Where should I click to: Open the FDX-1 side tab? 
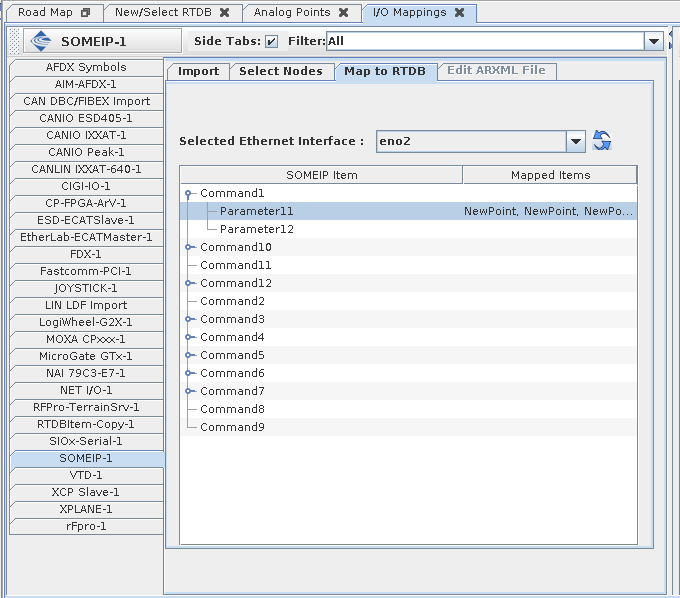tap(86, 254)
